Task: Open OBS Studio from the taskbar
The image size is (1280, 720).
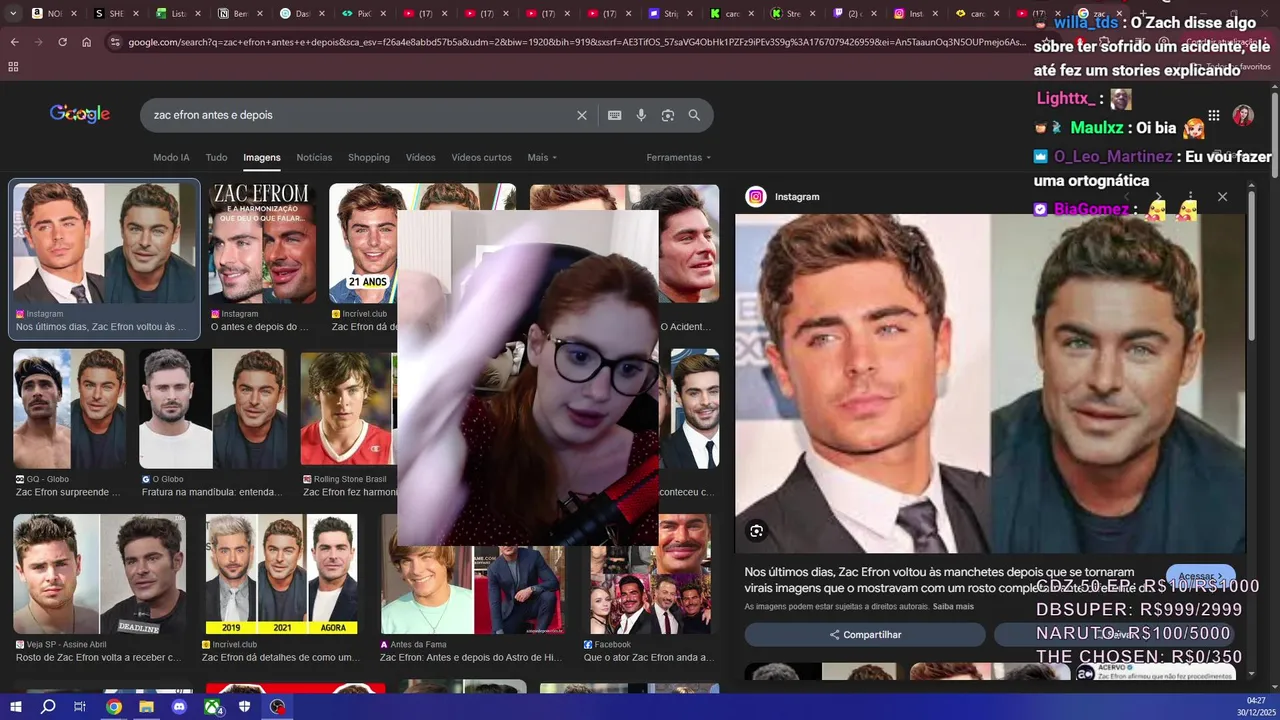Action: click(x=278, y=707)
